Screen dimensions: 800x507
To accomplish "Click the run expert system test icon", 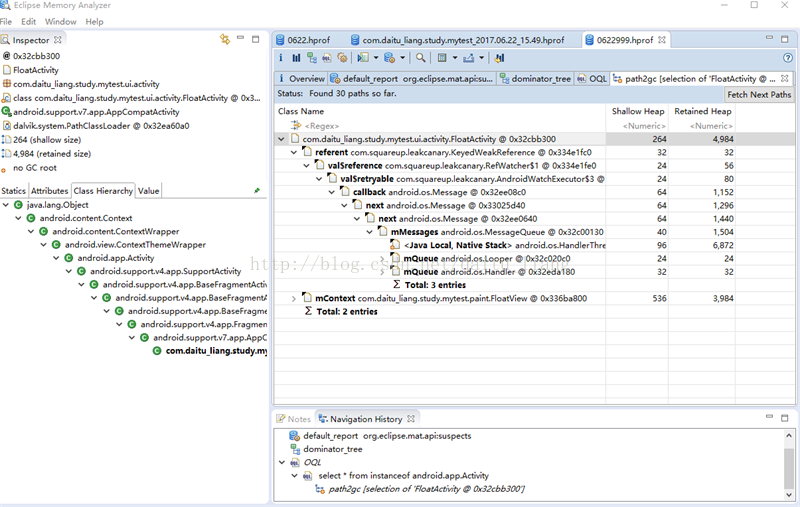I will 363,58.
